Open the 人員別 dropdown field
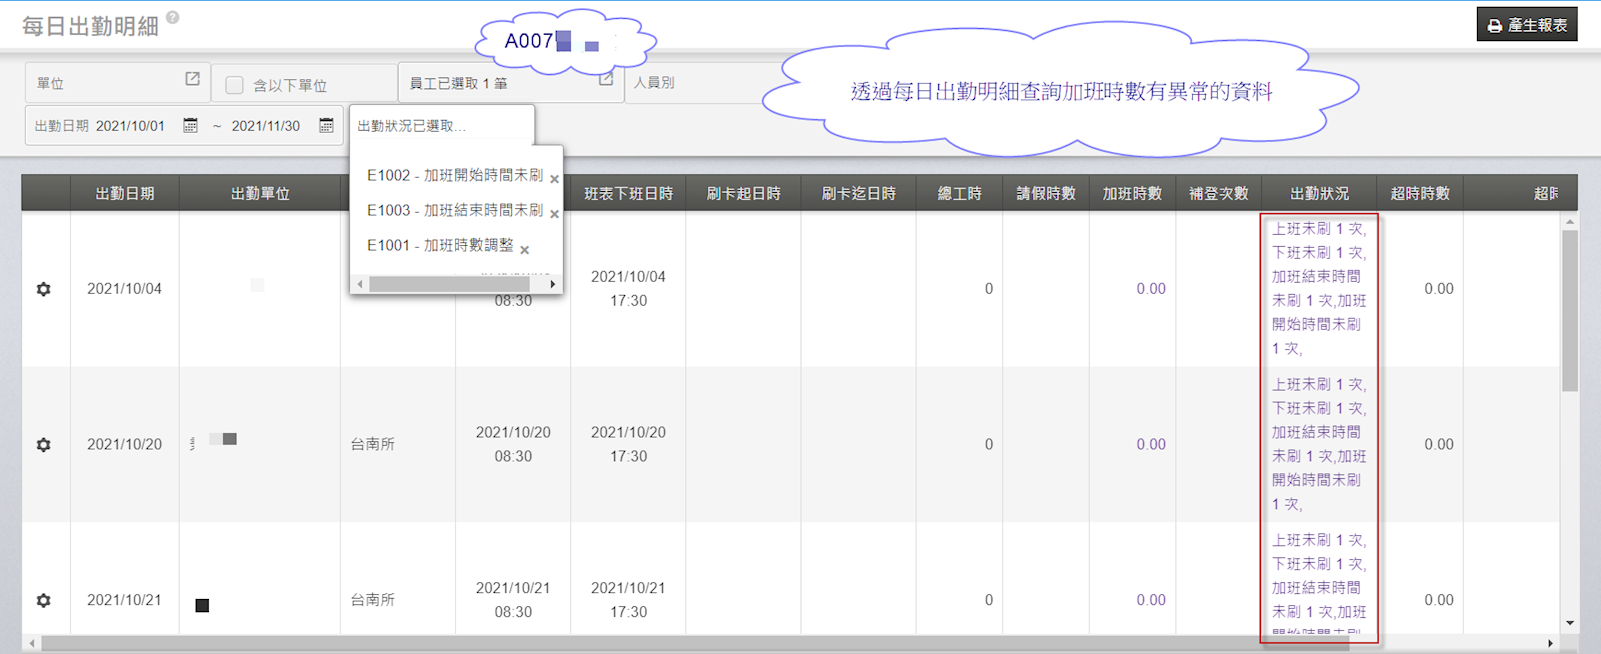Viewport: 1601px width, 654px height. [x=700, y=83]
